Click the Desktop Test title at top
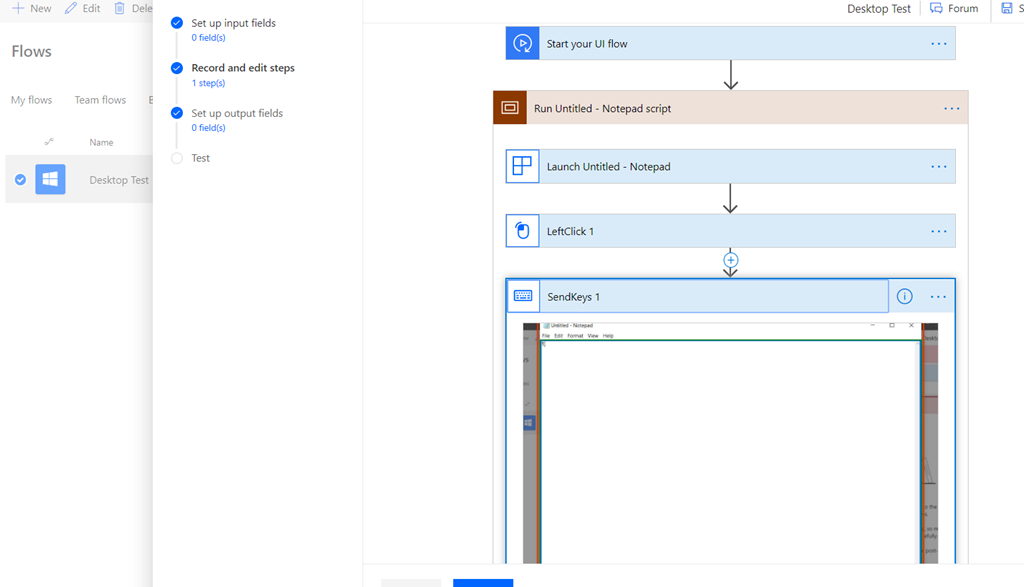Image resolution: width=1024 pixels, height=587 pixels. click(x=878, y=8)
